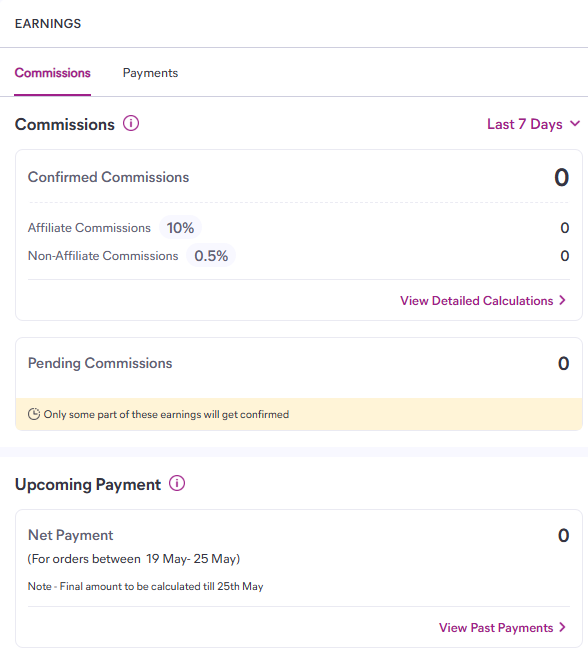Select the Commissions tab
The image size is (588, 655).
(x=53, y=73)
